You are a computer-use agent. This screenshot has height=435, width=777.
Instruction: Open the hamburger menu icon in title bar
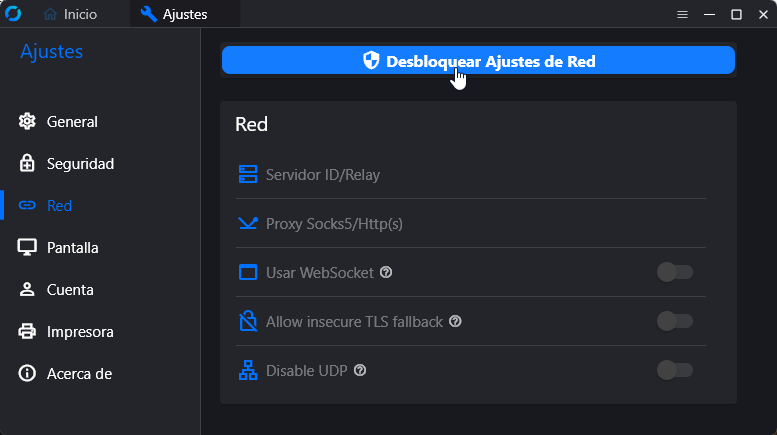click(683, 14)
